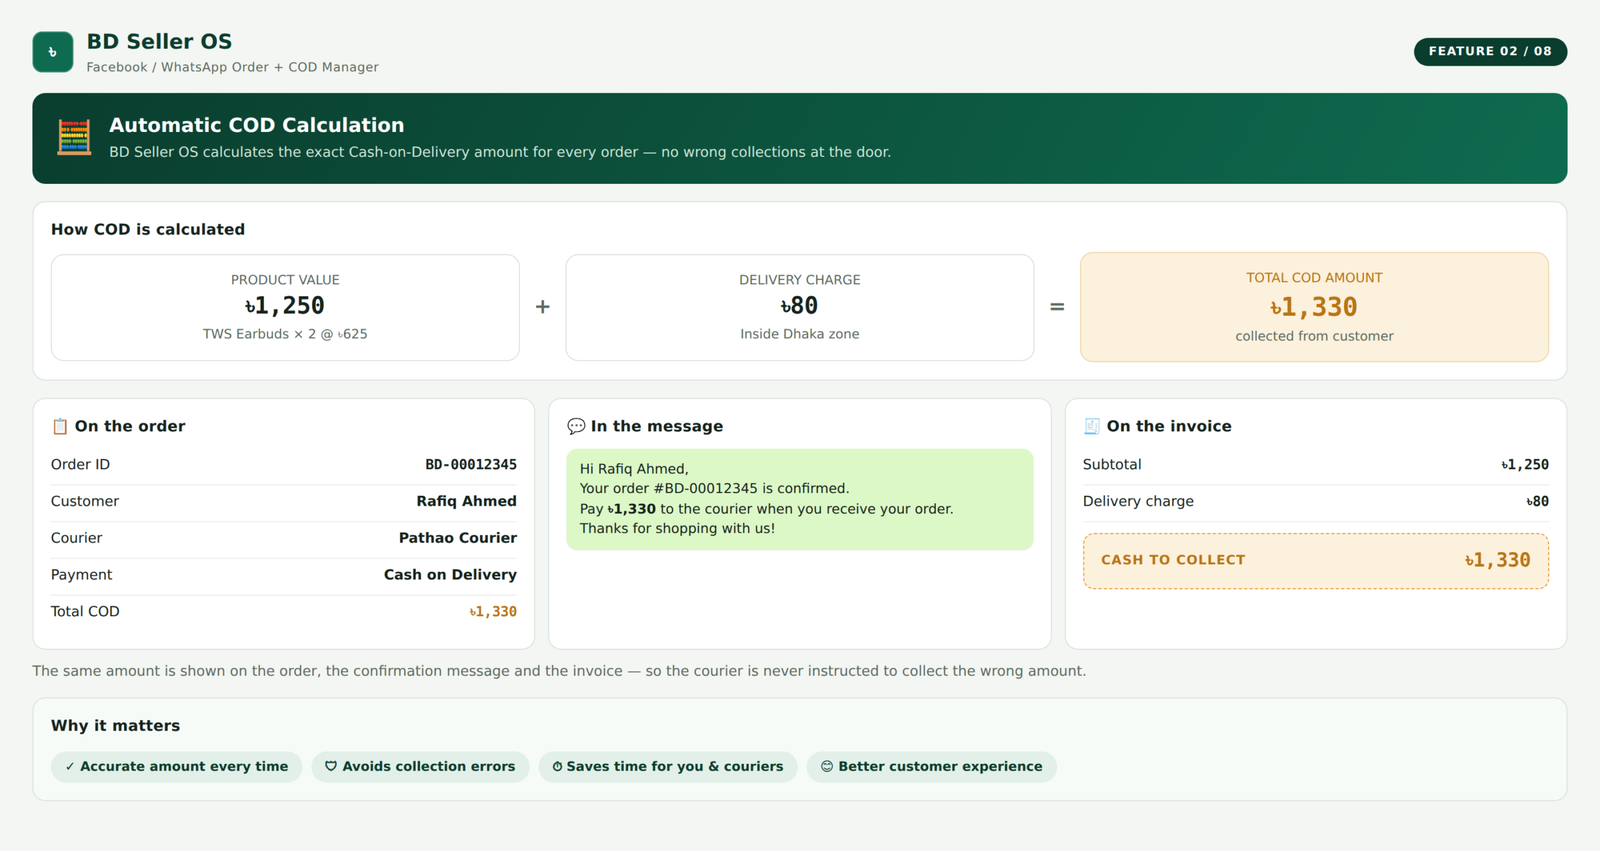Click the Total COD amount in the order card

(x=493, y=612)
